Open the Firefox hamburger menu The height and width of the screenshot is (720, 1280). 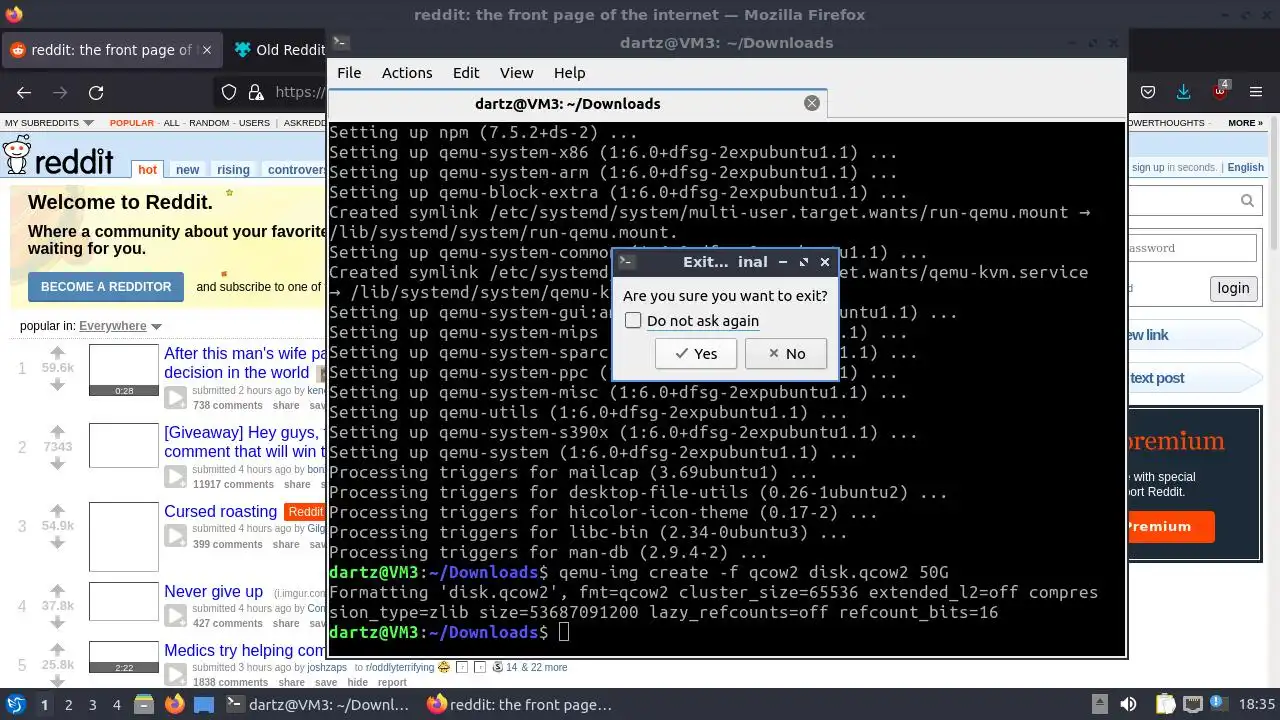[1256, 92]
